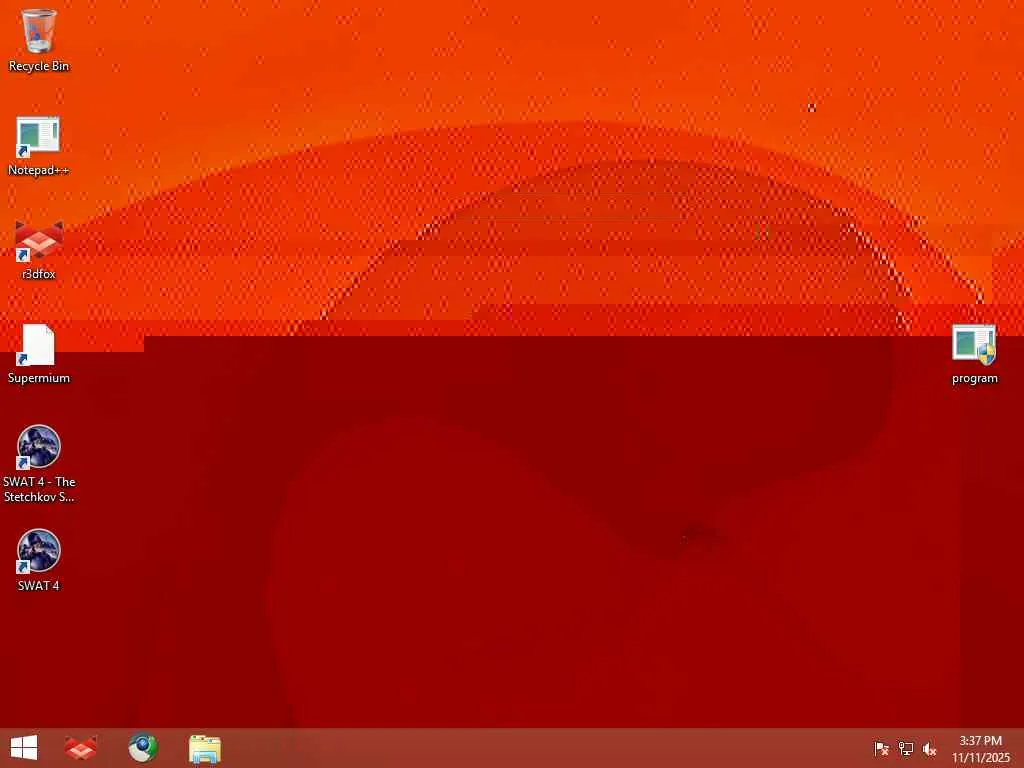Select the Supermium desktop shortcut
The width and height of the screenshot is (1024, 768).
pos(39,354)
